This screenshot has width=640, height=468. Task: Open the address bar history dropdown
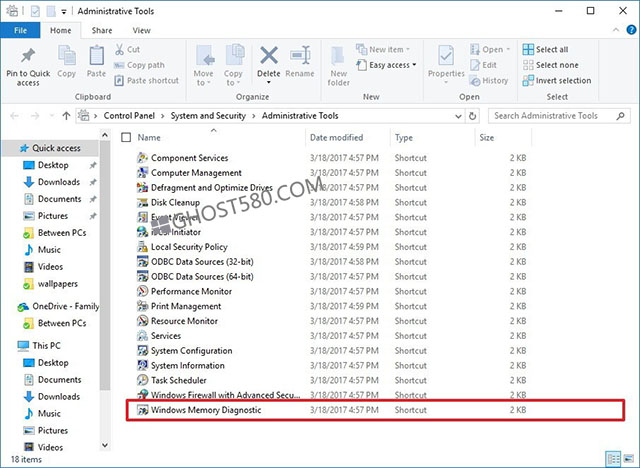[458, 116]
